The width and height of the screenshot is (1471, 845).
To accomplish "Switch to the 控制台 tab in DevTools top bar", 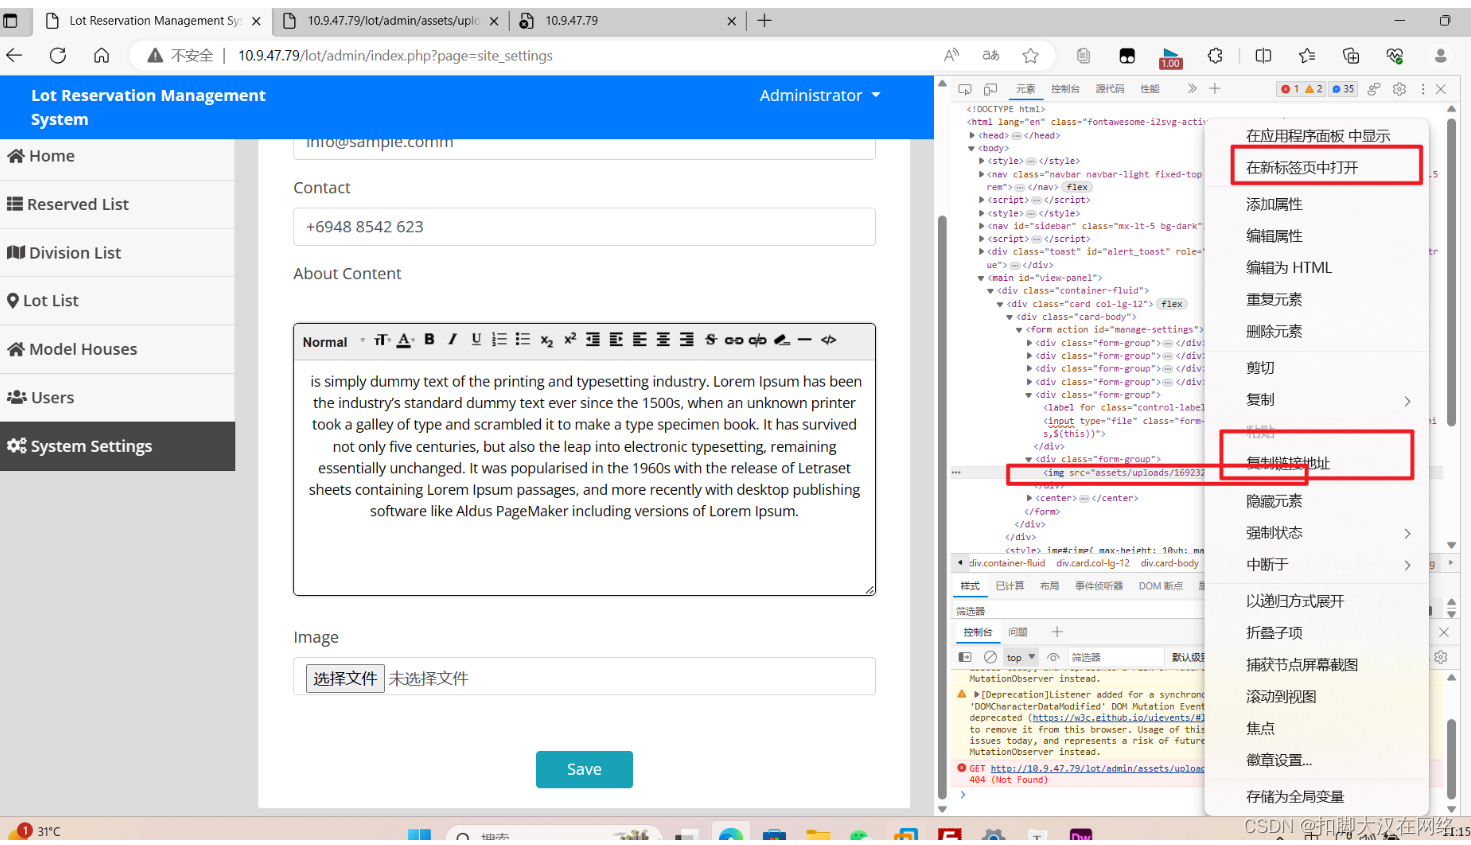I will pos(1065,89).
